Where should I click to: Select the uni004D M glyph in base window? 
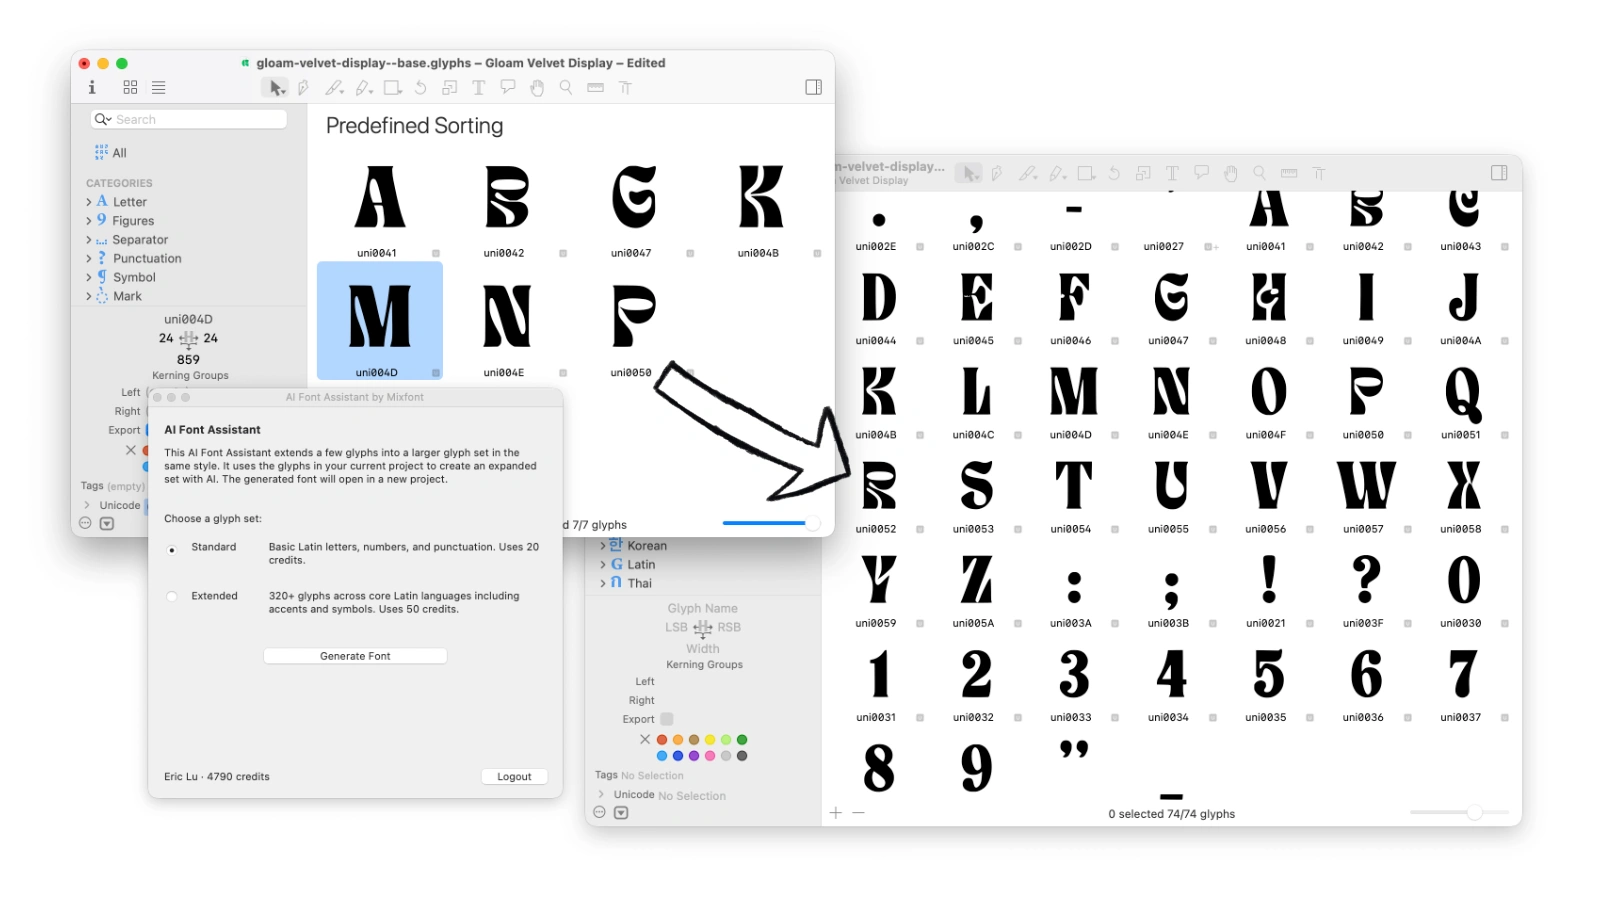pos(379,321)
